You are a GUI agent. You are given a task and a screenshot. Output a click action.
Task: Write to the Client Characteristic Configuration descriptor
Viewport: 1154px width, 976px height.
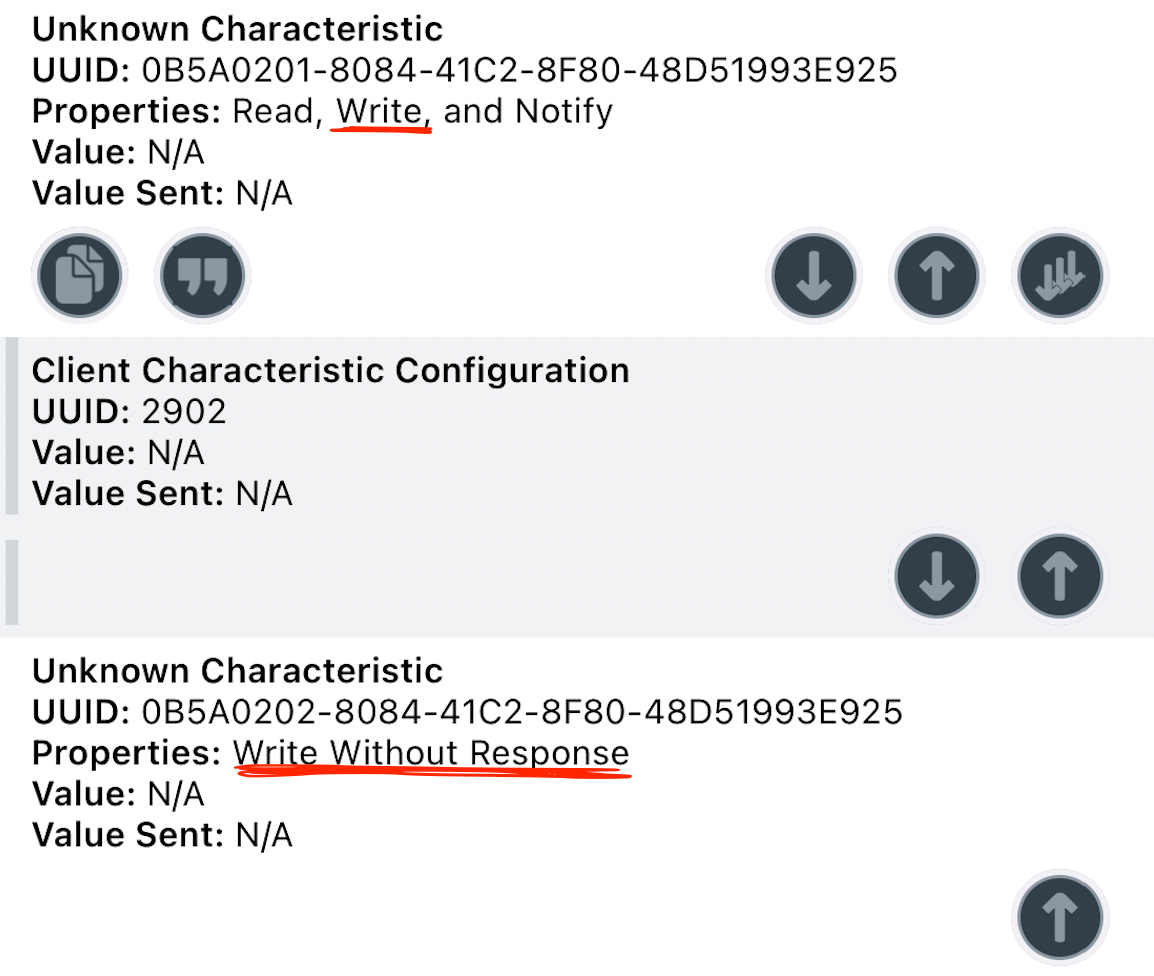click(1059, 576)
